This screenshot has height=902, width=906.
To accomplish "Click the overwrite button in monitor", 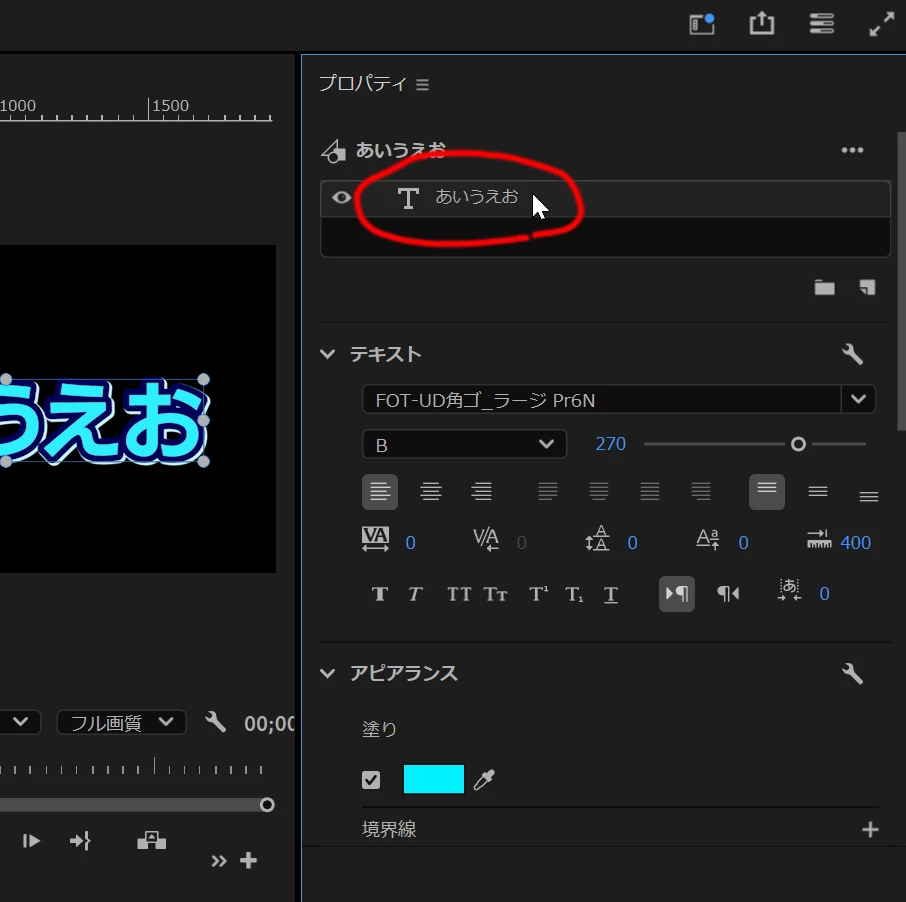I will pos(151,841).
